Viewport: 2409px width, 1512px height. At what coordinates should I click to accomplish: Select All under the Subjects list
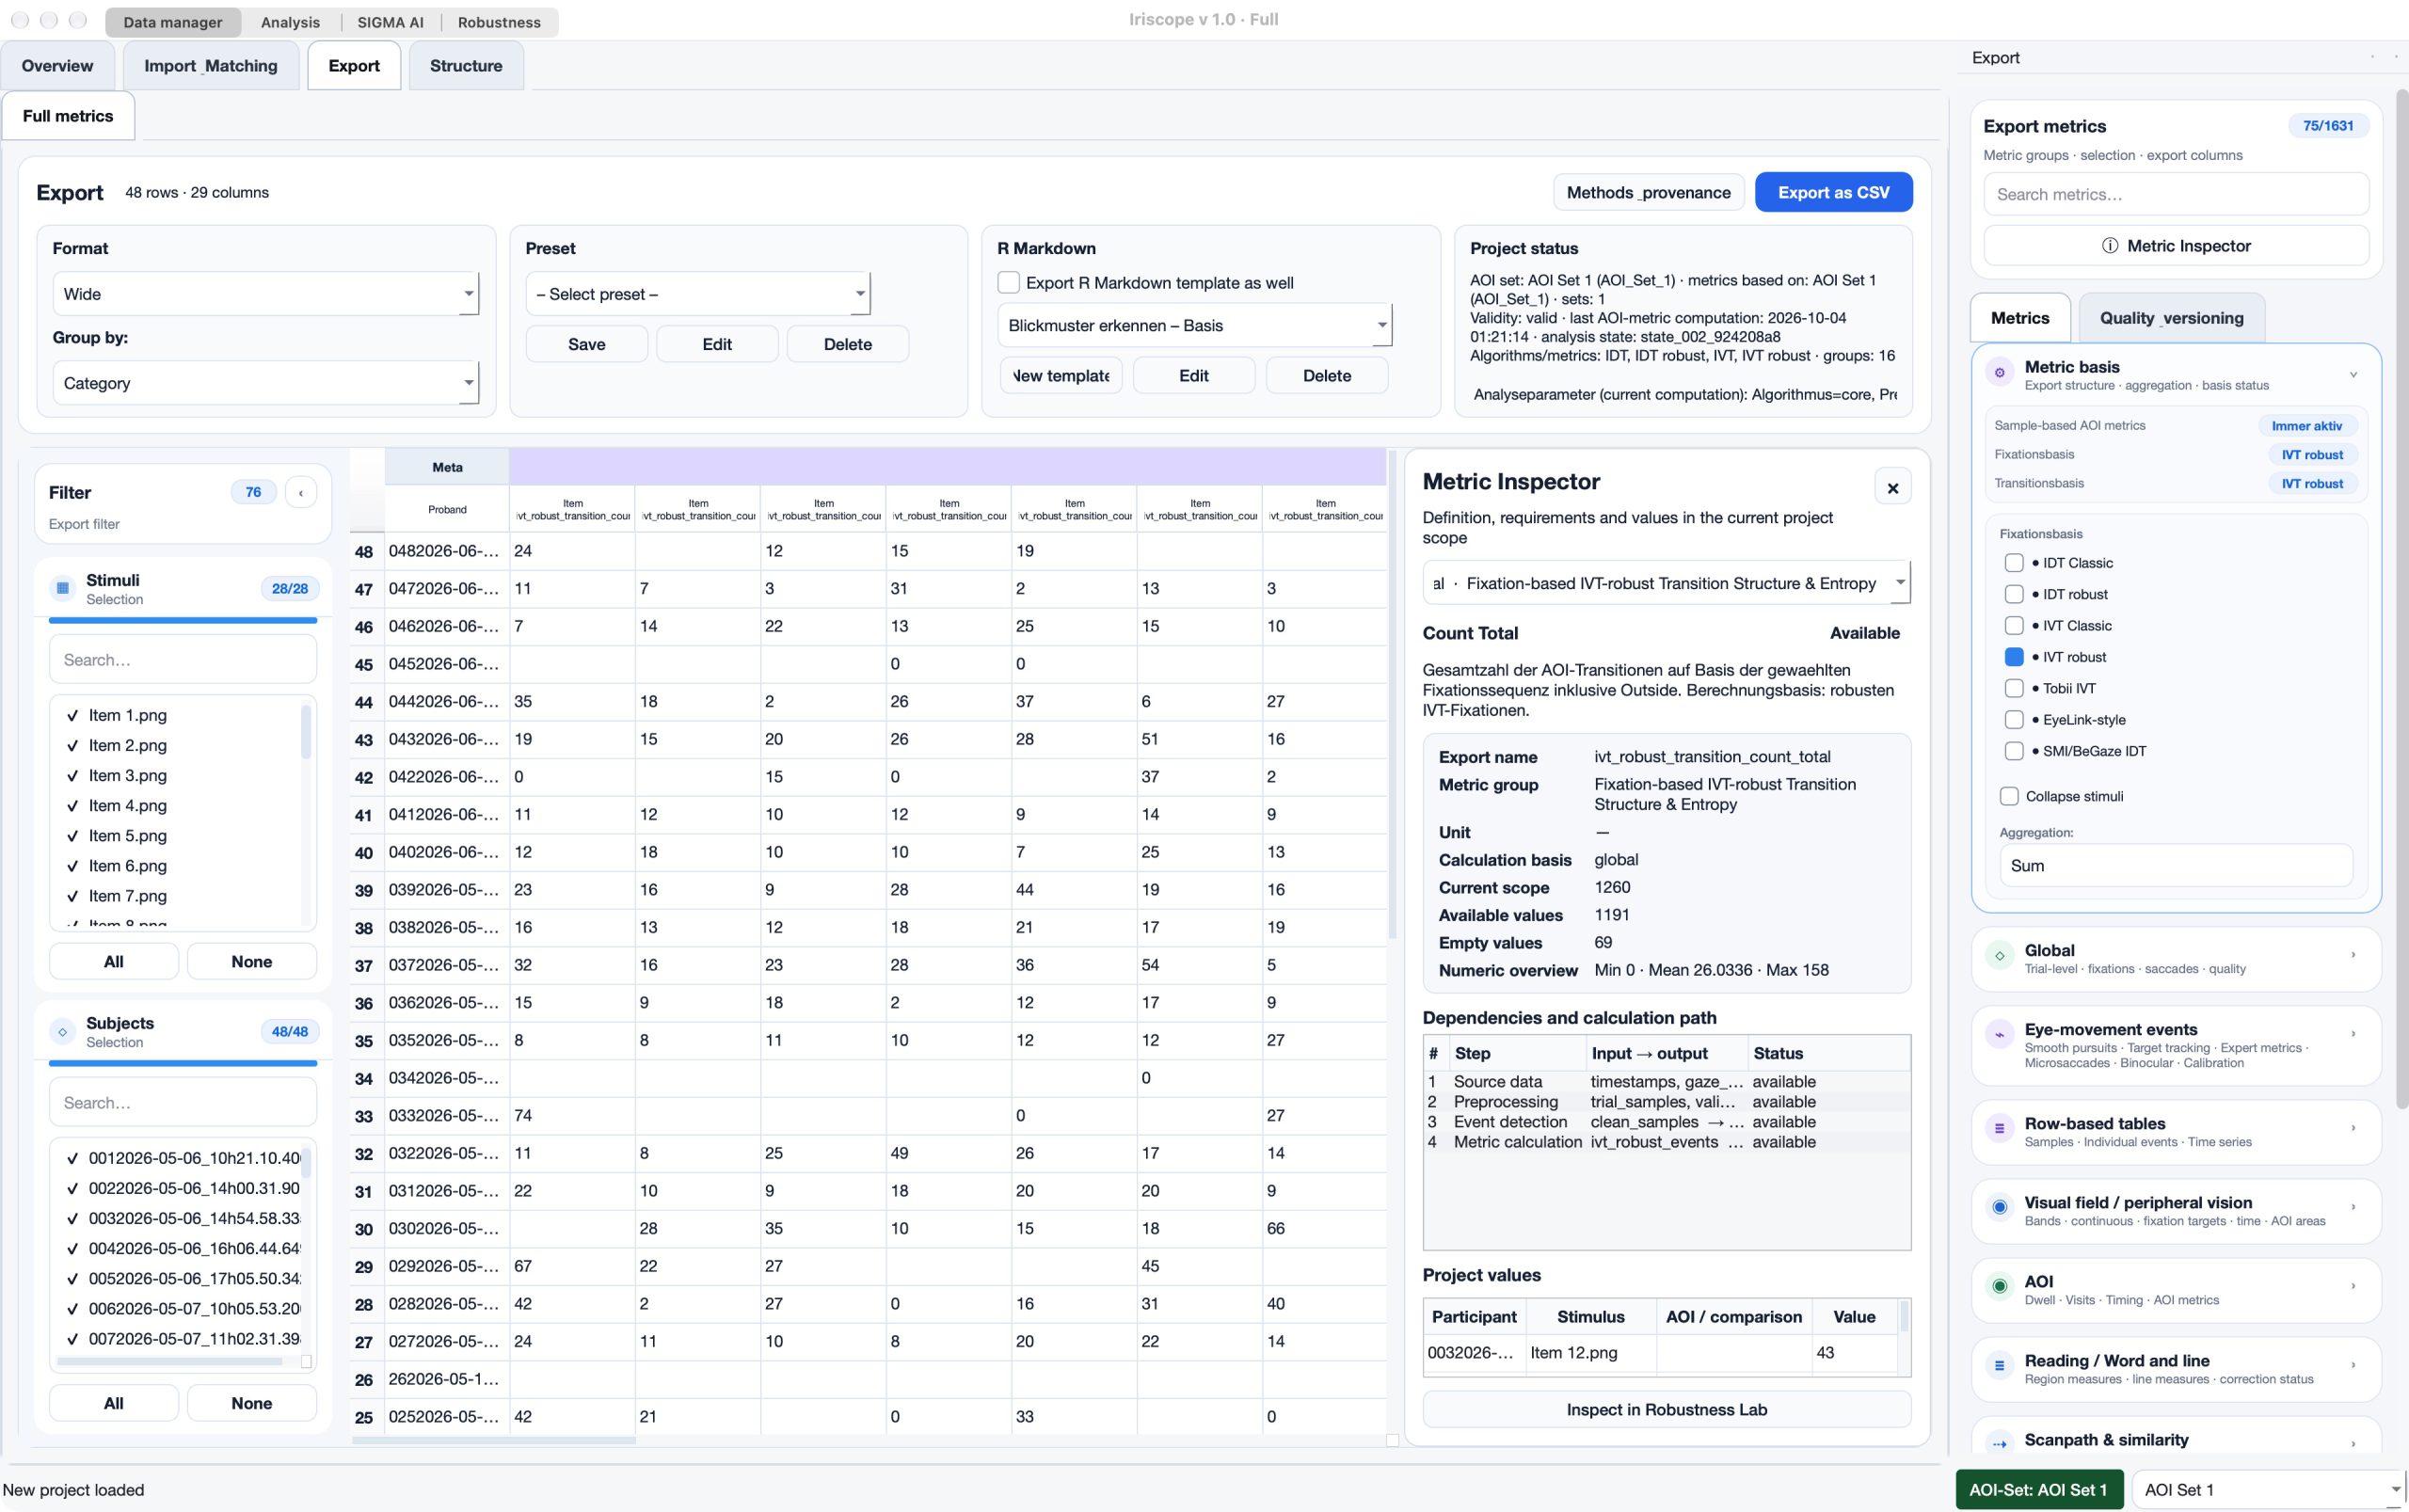114,1403
